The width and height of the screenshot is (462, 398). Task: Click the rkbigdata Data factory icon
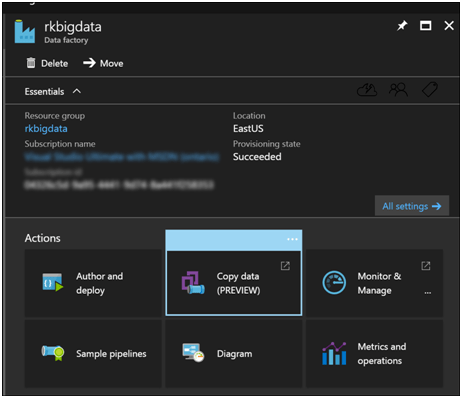click(x=25, y=32)
